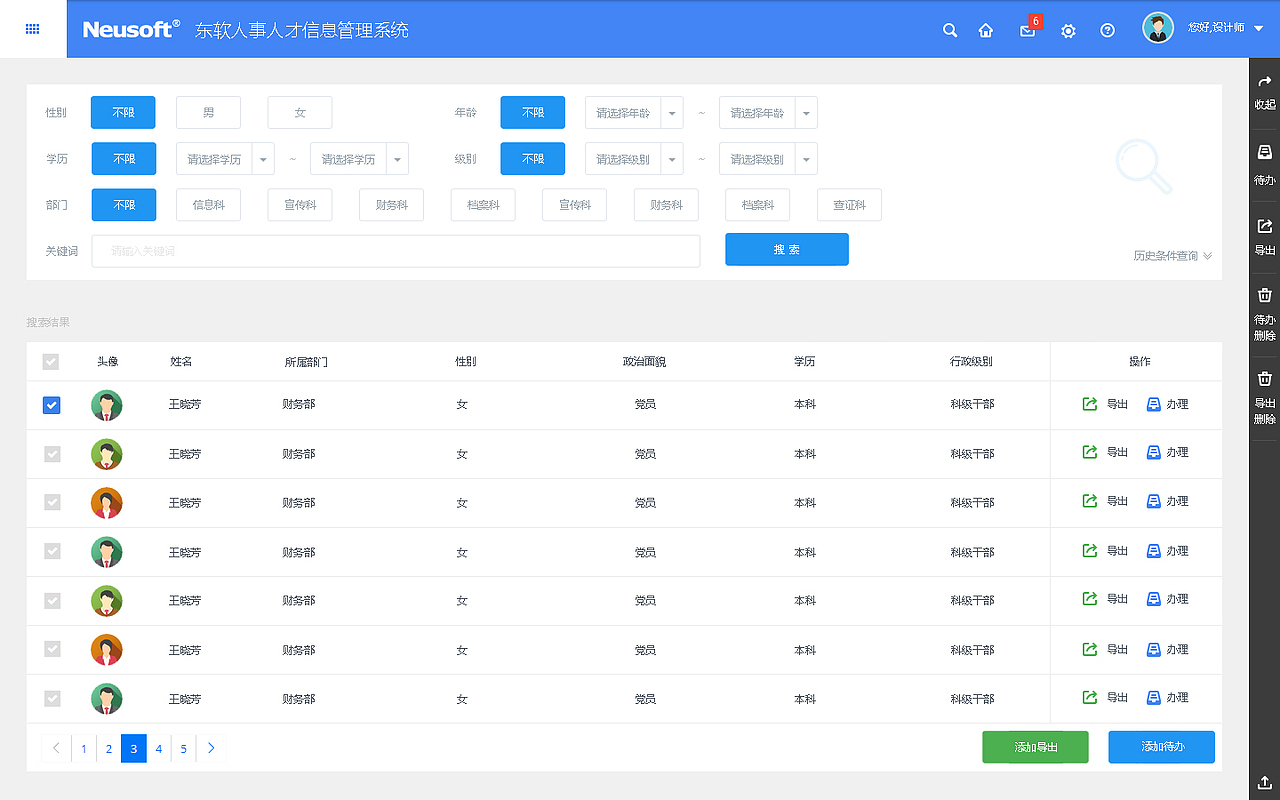1280x800 pixels.
Task: Go to results page 5
Action: [x=184, y=748]
